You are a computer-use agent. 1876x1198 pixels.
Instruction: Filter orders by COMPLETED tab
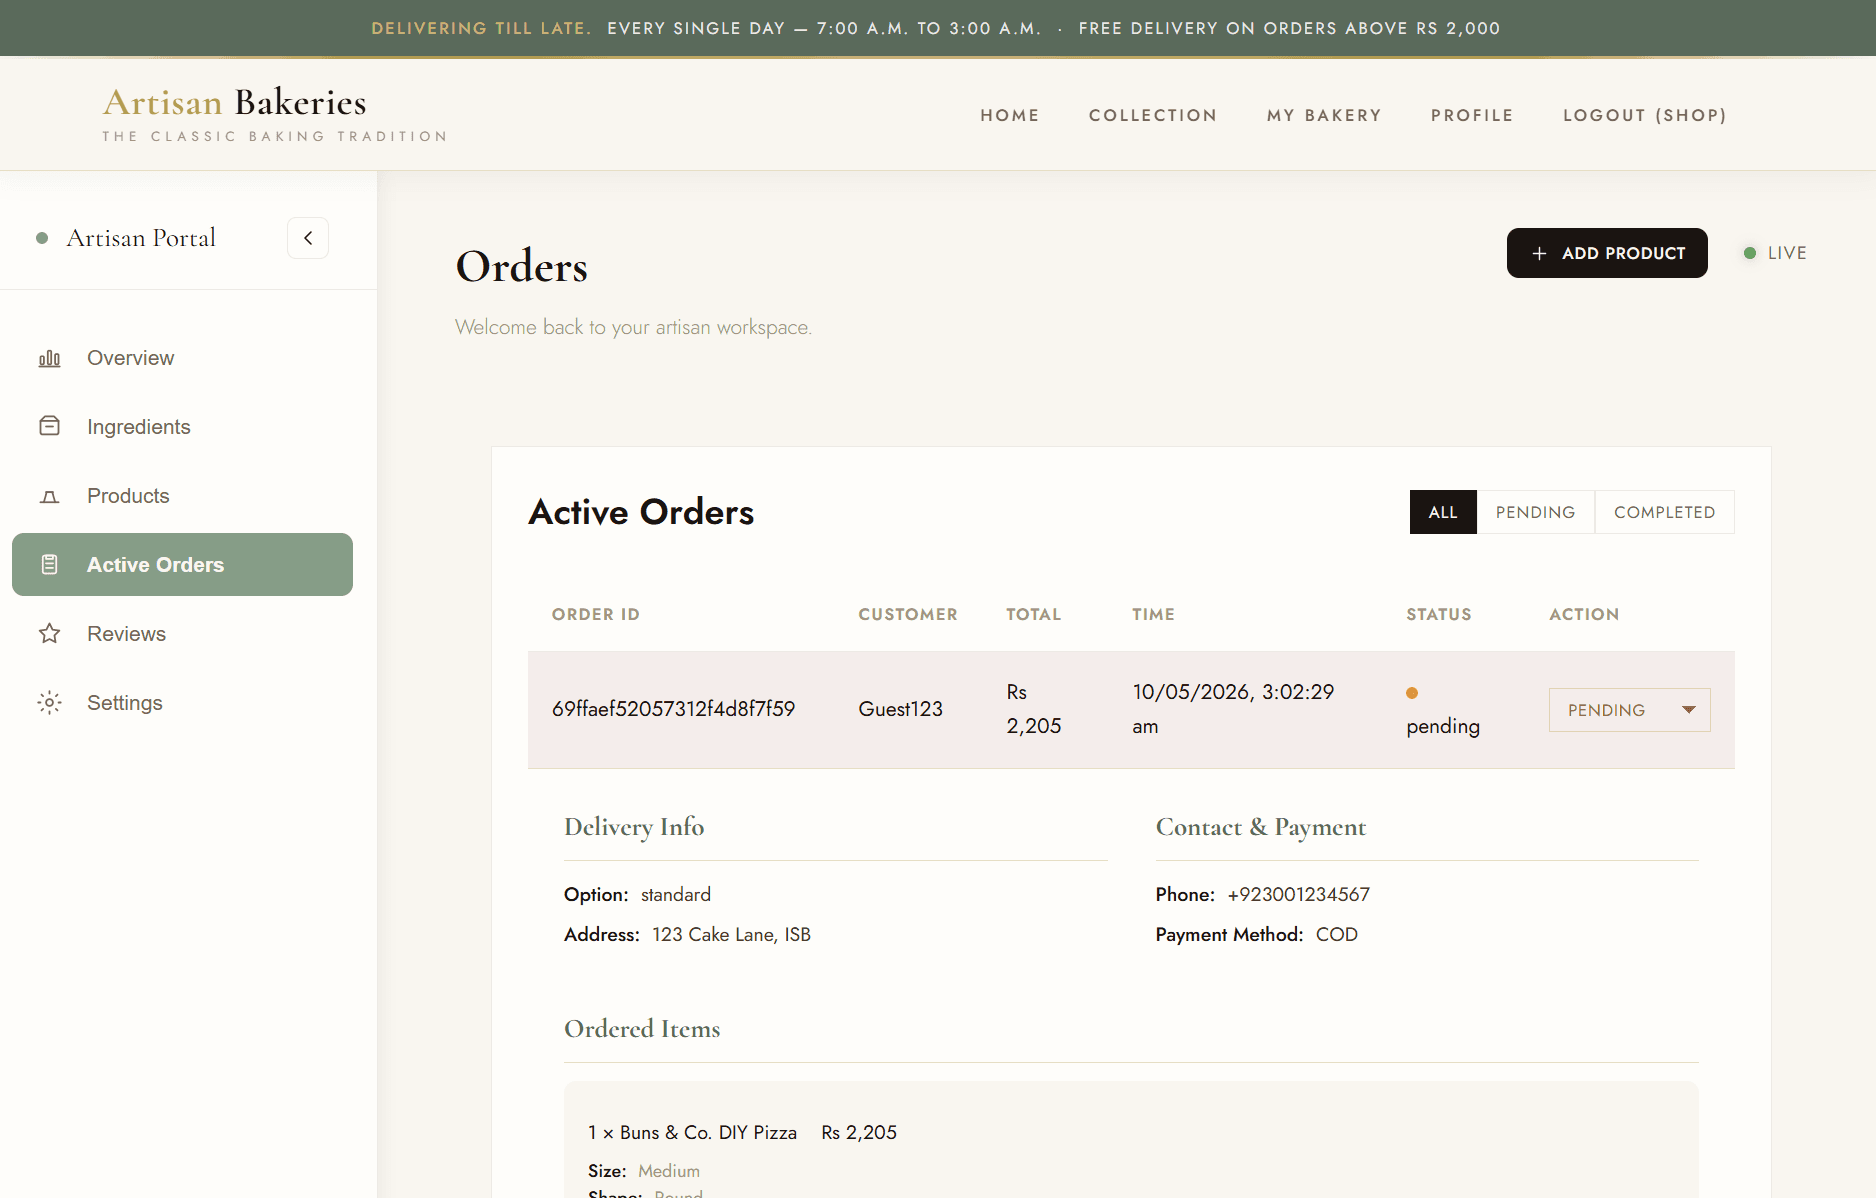(1664, 512)
